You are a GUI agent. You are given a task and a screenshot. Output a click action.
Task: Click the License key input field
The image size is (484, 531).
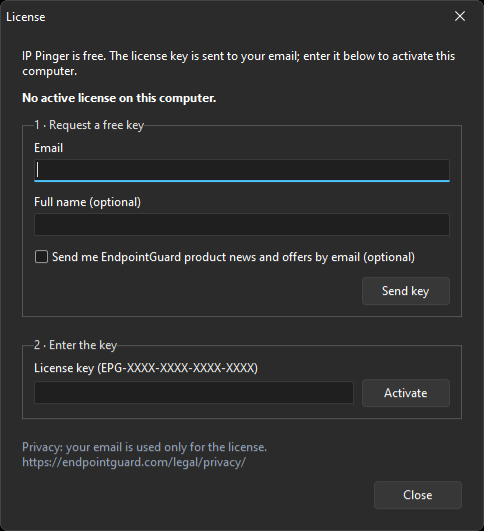tap(194, 392)
